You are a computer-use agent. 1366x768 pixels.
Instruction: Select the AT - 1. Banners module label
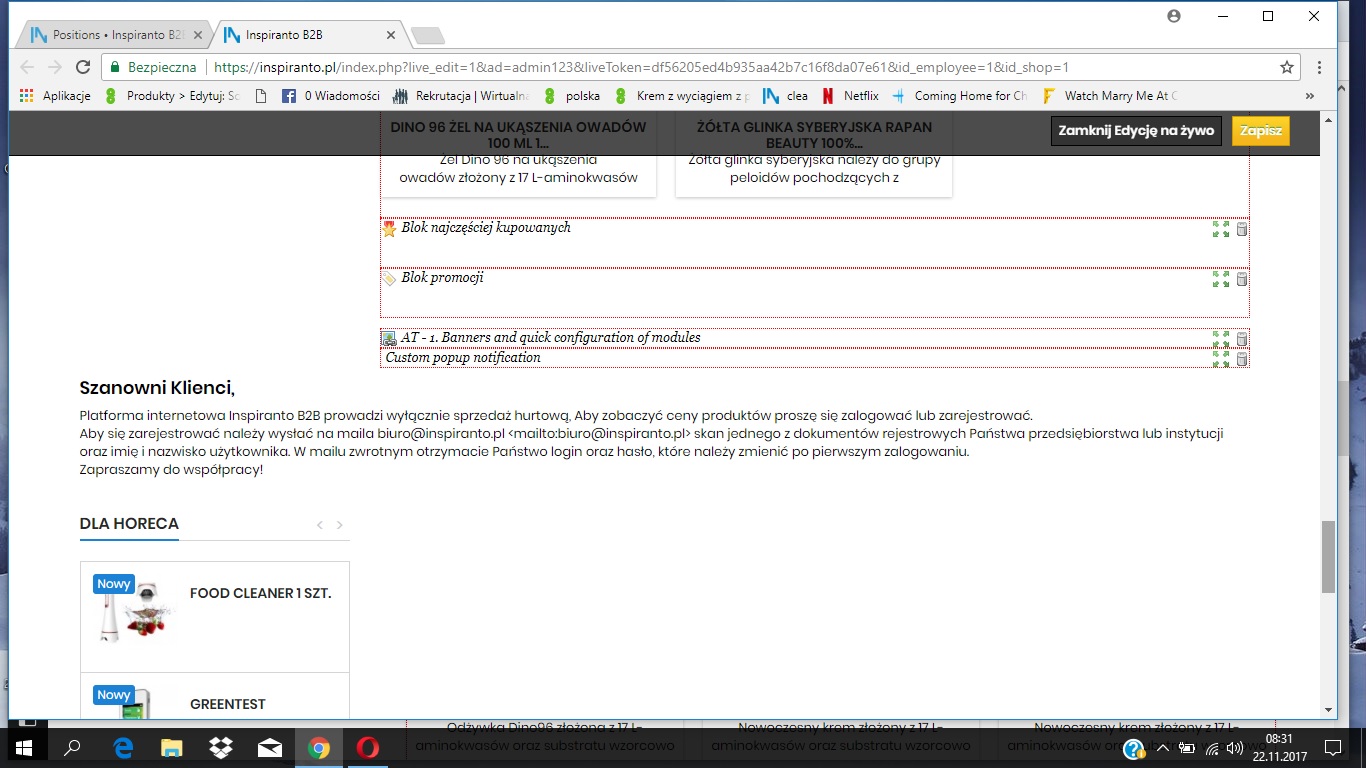[551, 338]
